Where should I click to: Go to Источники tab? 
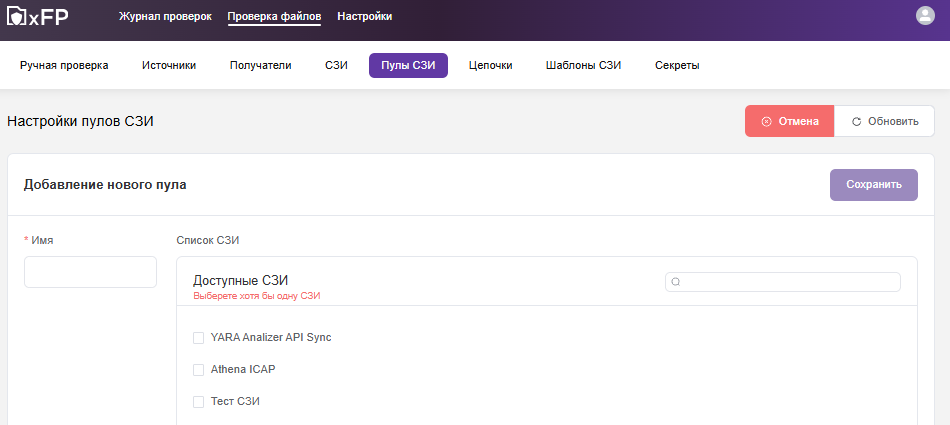(169, 65)
